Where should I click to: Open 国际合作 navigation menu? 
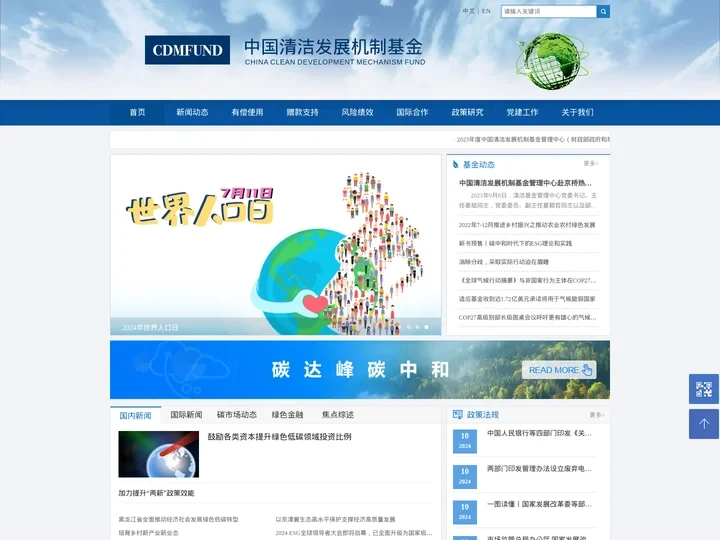click(x=412, y=112)
